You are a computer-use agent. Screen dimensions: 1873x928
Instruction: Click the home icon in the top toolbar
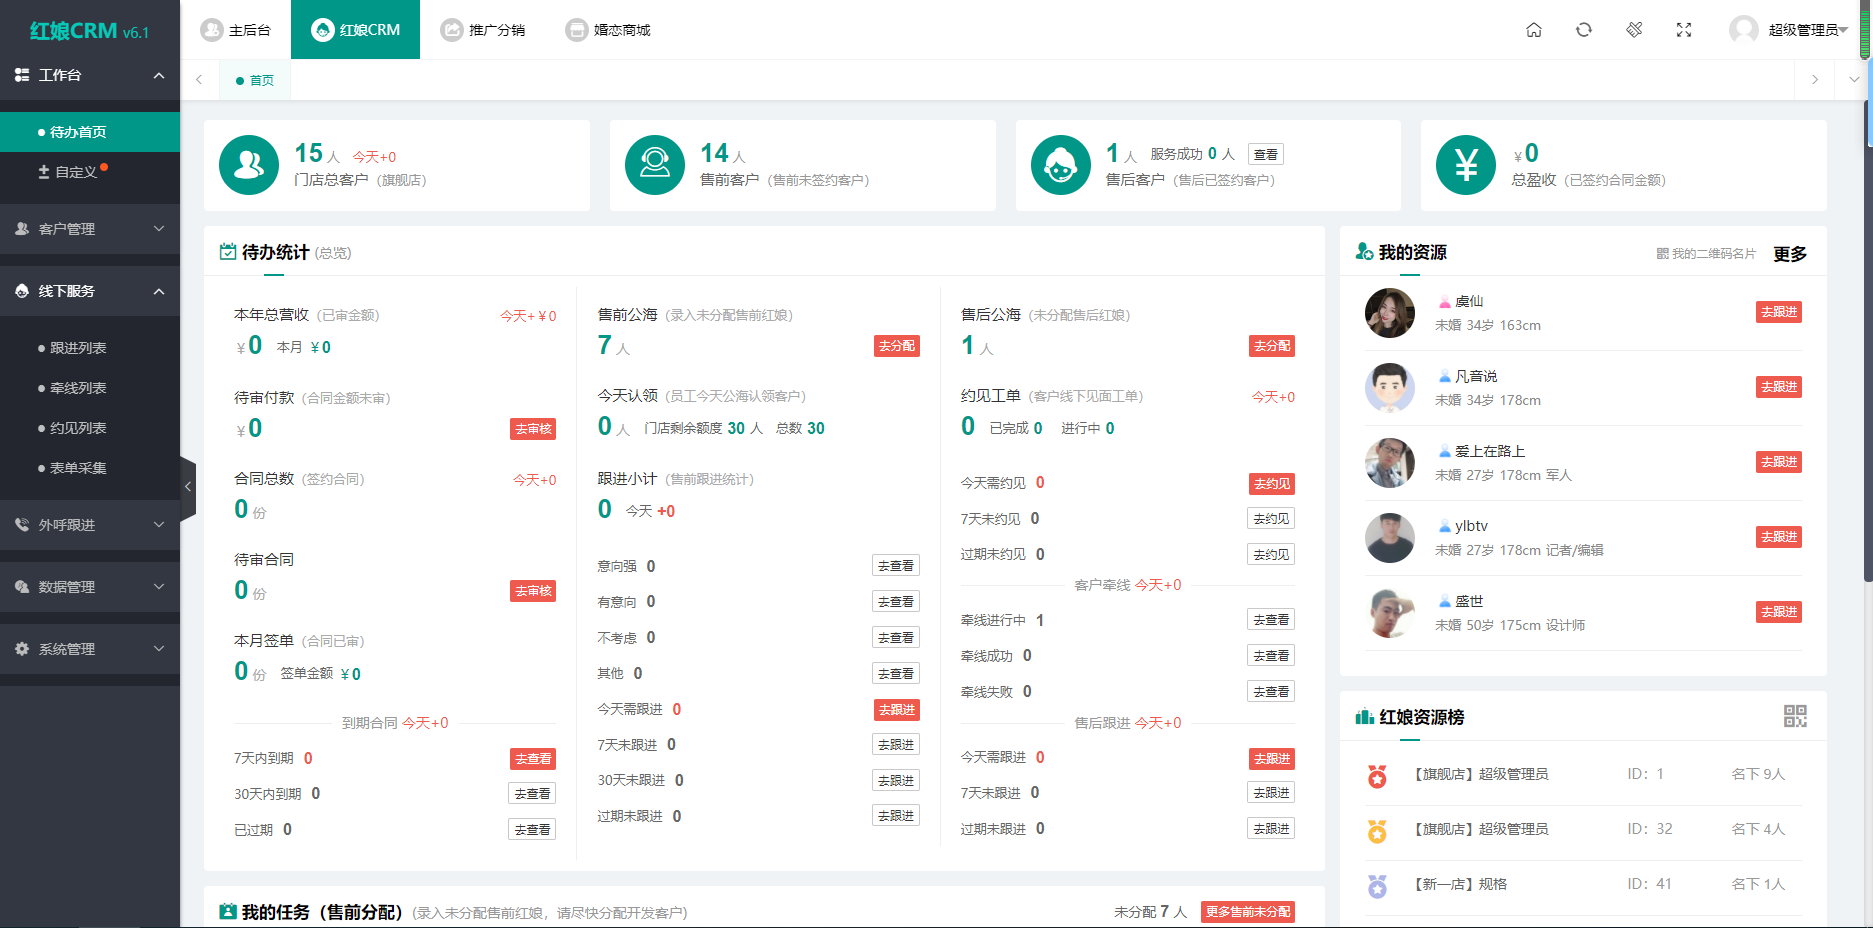coord(1534,30)
